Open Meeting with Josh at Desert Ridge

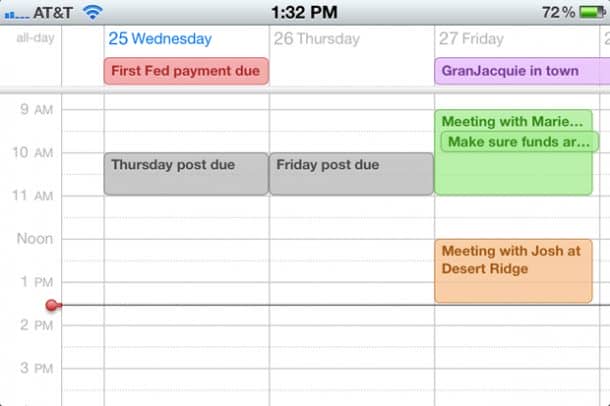513,270
